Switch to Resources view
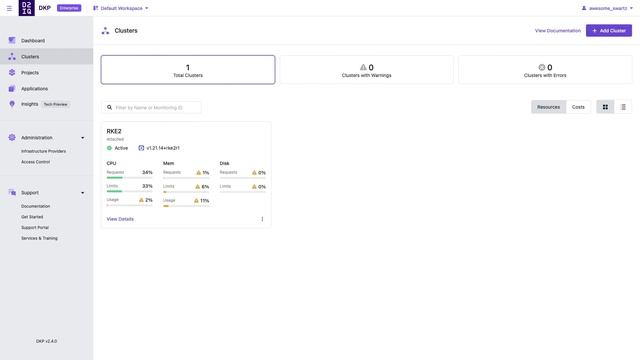The height and width of the screenshot is (360, 640). [548, 107]
